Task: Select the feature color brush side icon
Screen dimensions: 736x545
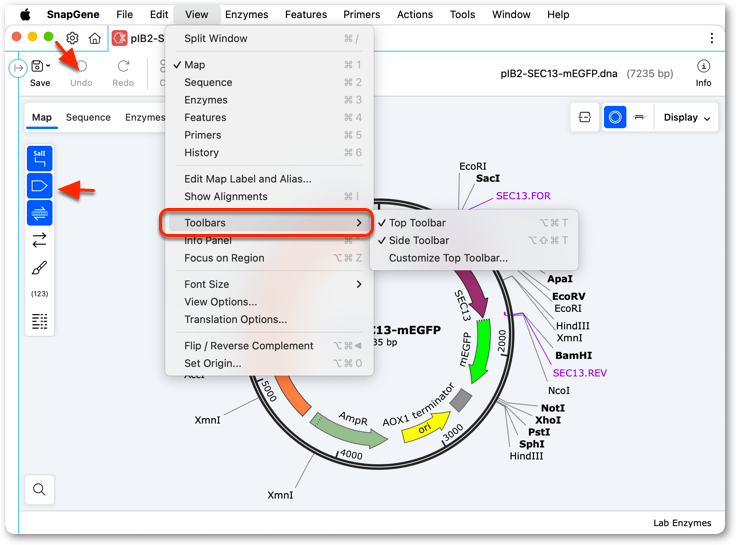Action: (x=39, y=268)
